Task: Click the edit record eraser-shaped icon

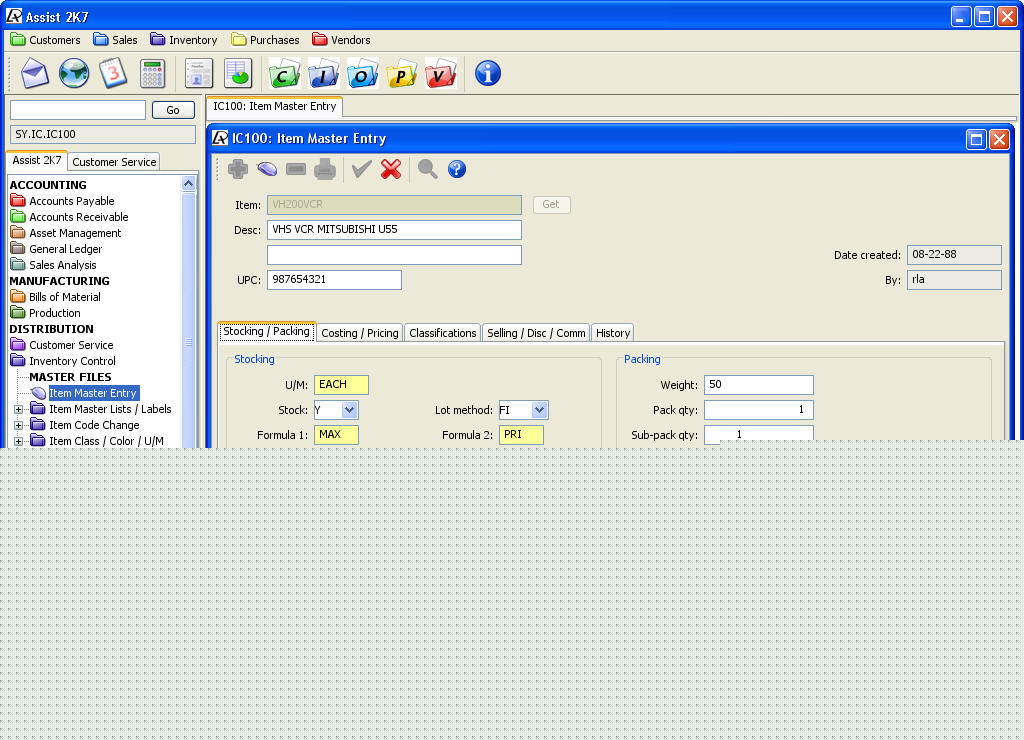Action: pyautogui.click(x=267, y=169)
